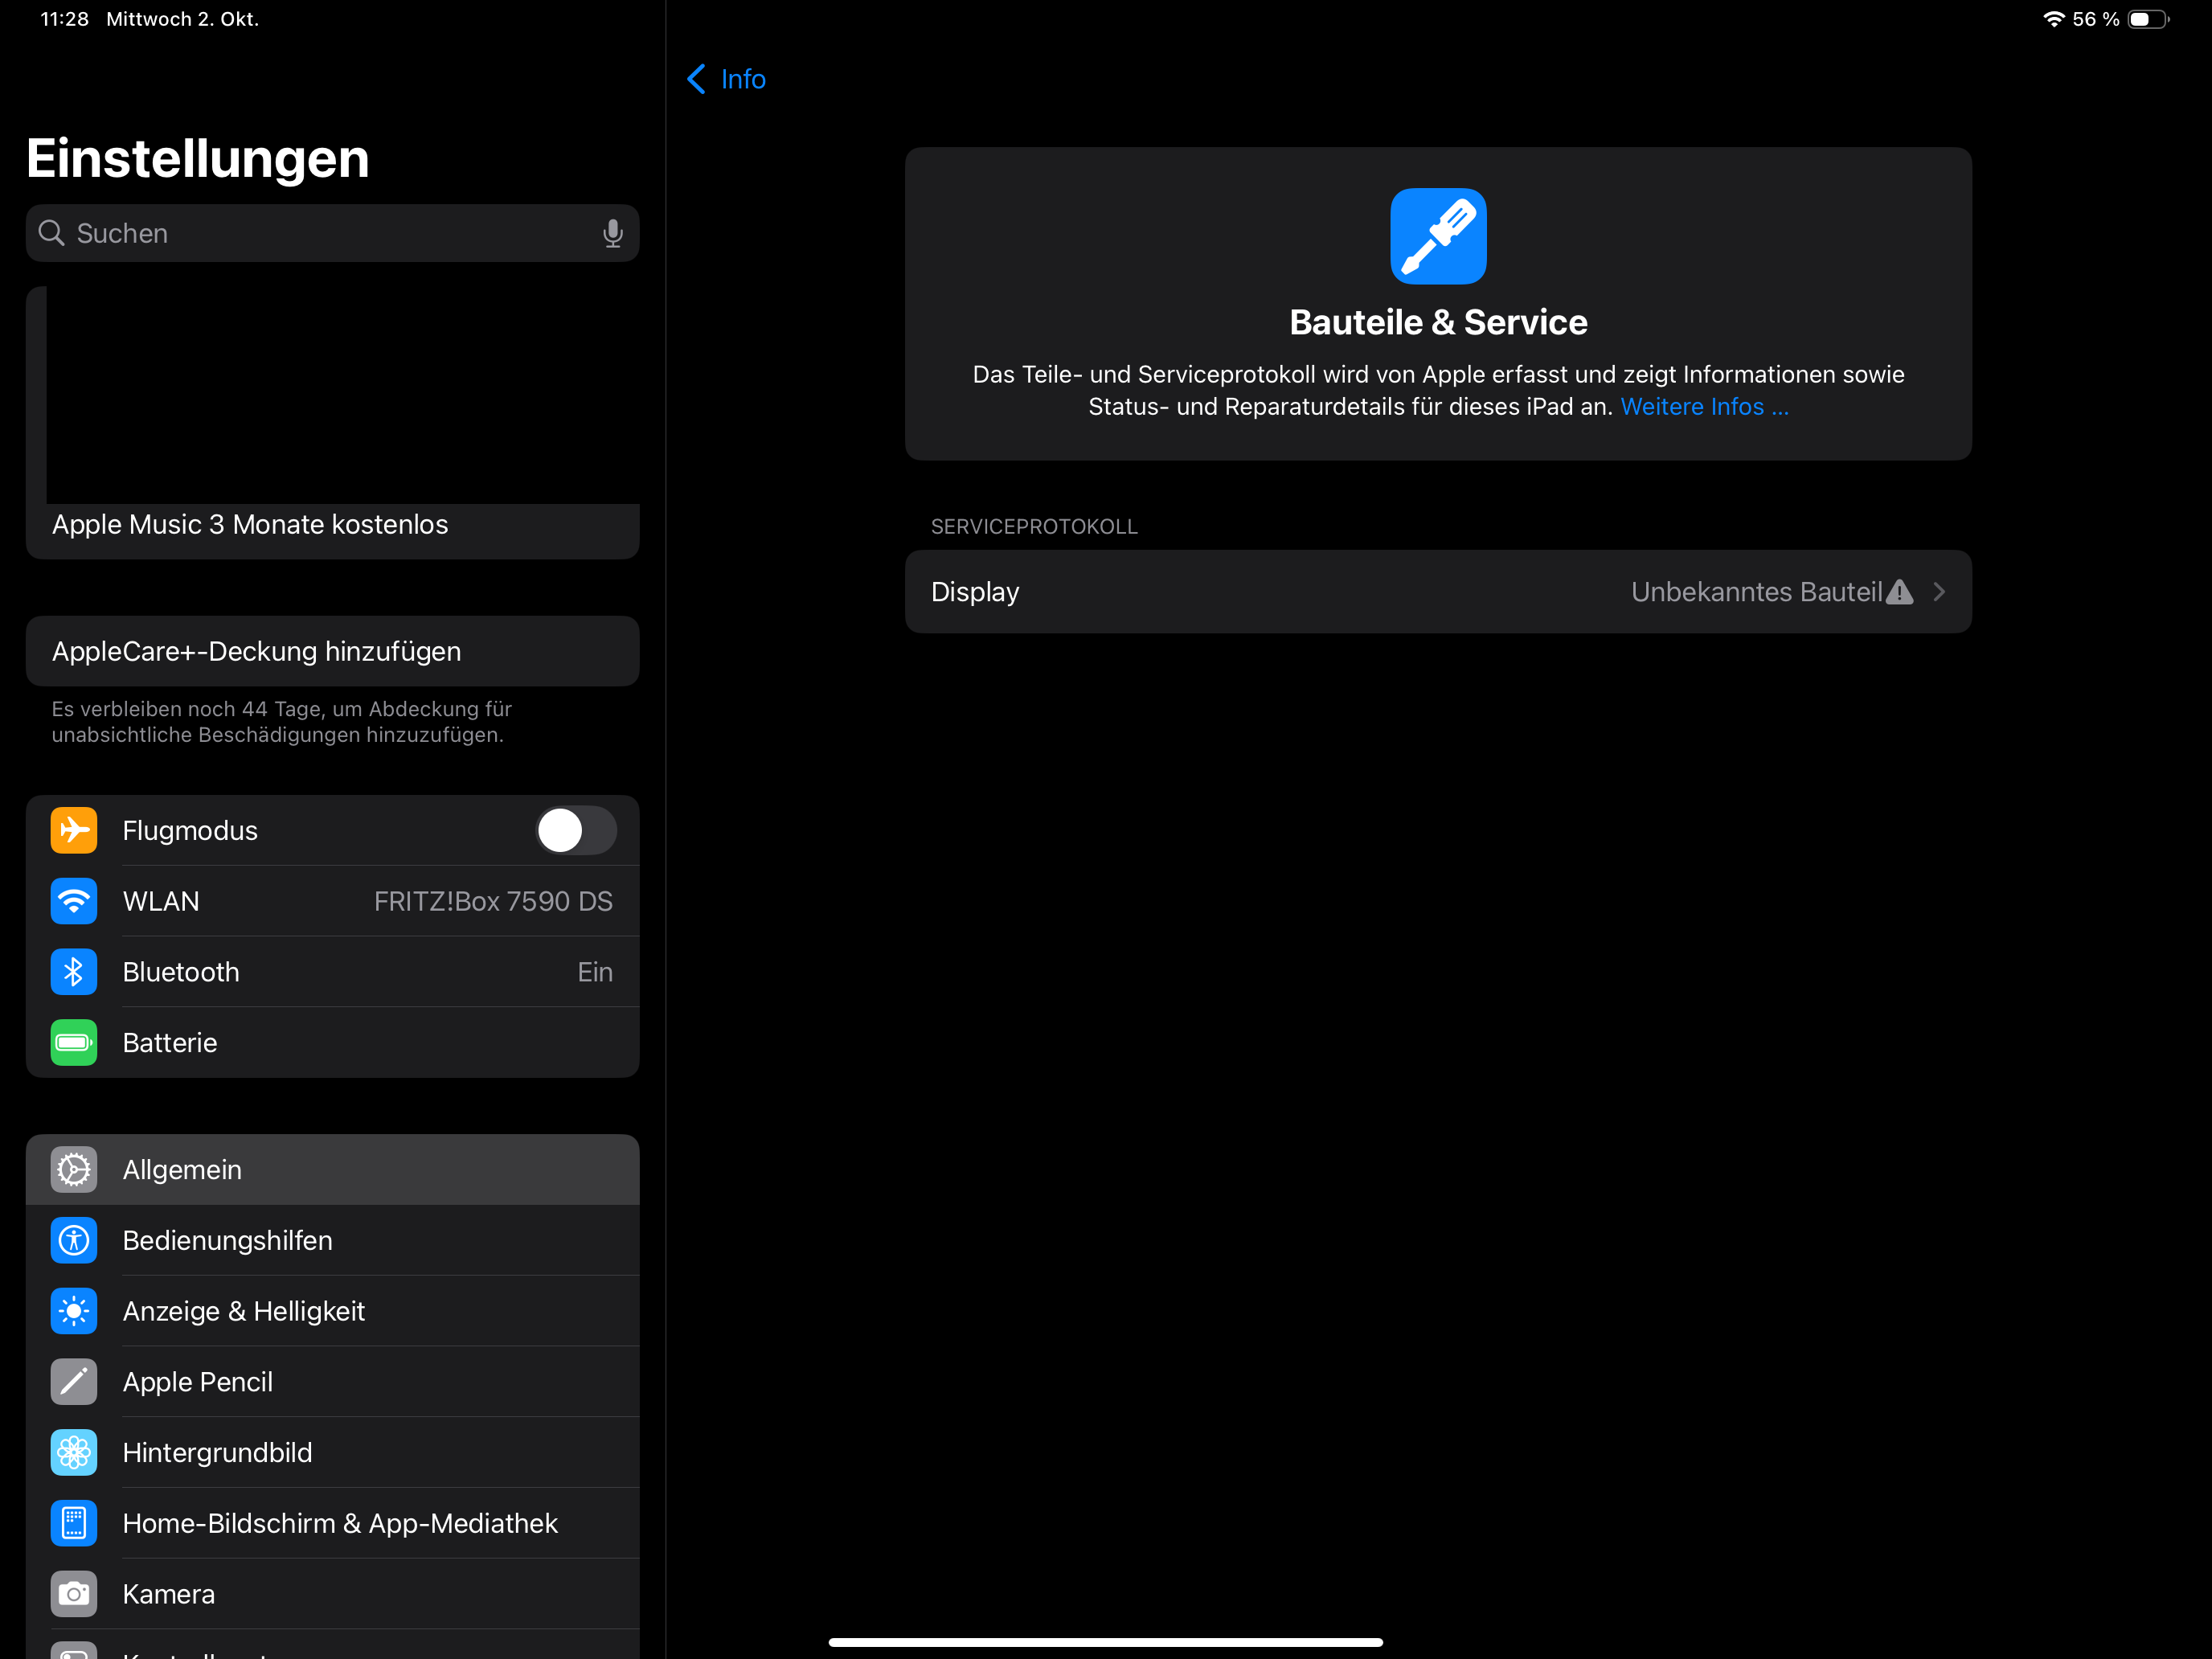Image resolution: width=2212 pixels, height=1659 pixels.
Task: Click the Anzeige & Helligkeit sun icon
Action: (x=74, y=1311)
